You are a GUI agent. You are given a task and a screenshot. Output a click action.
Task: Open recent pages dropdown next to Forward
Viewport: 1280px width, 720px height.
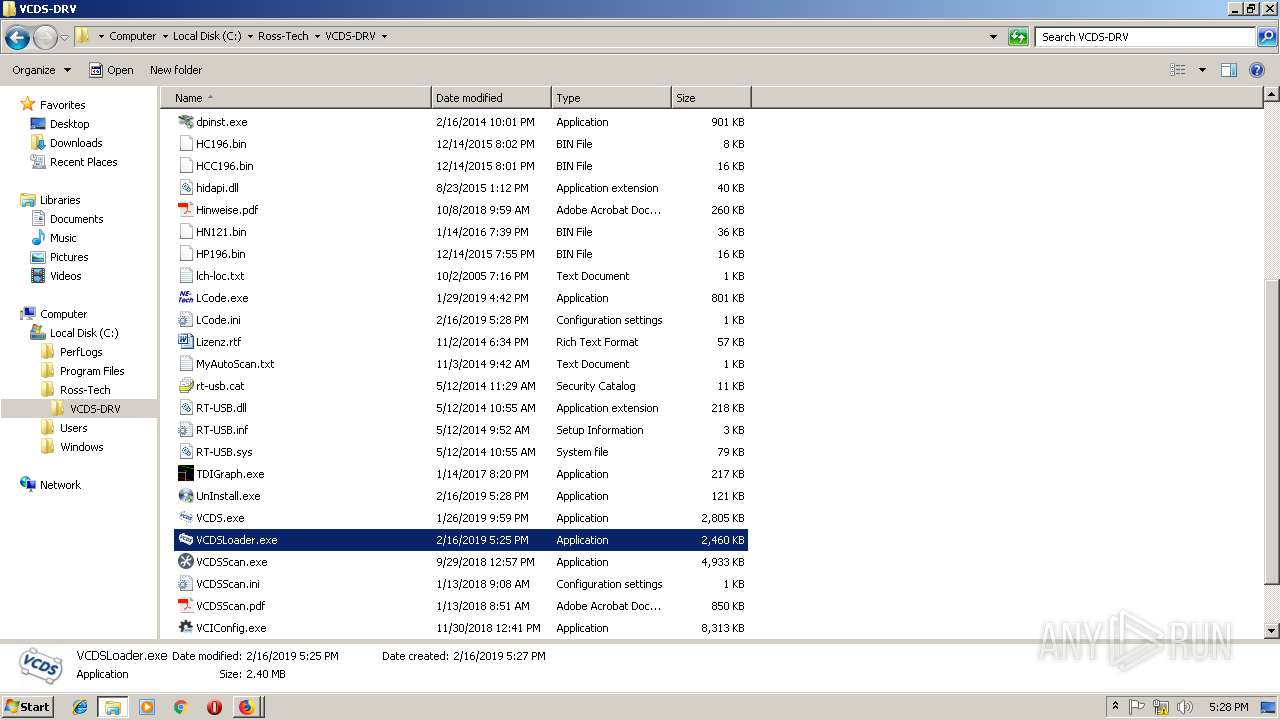click(65, 38)
